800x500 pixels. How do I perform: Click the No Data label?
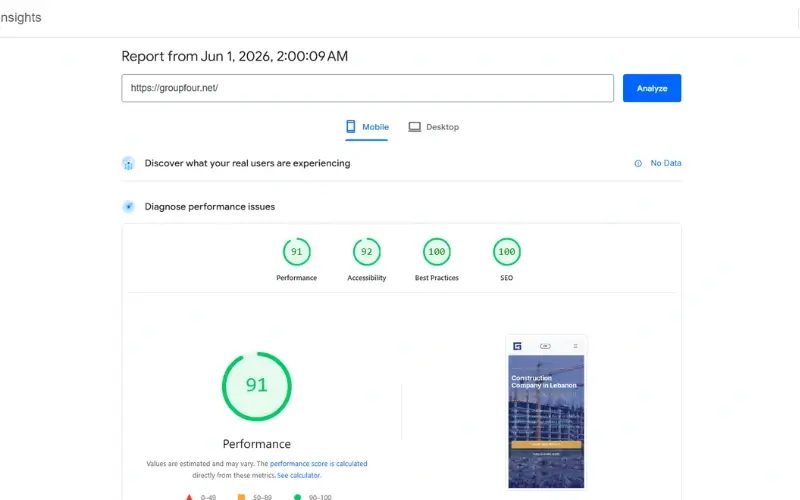click(x=665, y=163)
